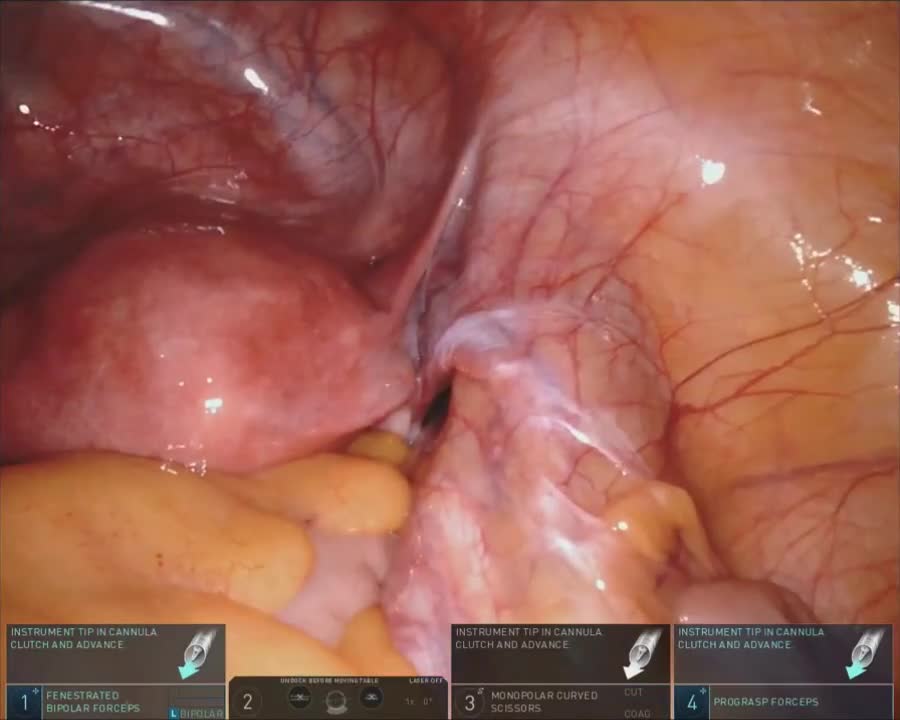Viewport: 900px width, 720px height.
Task: Select the arm 2 camera number badge
Action: [x=248, y=702]
